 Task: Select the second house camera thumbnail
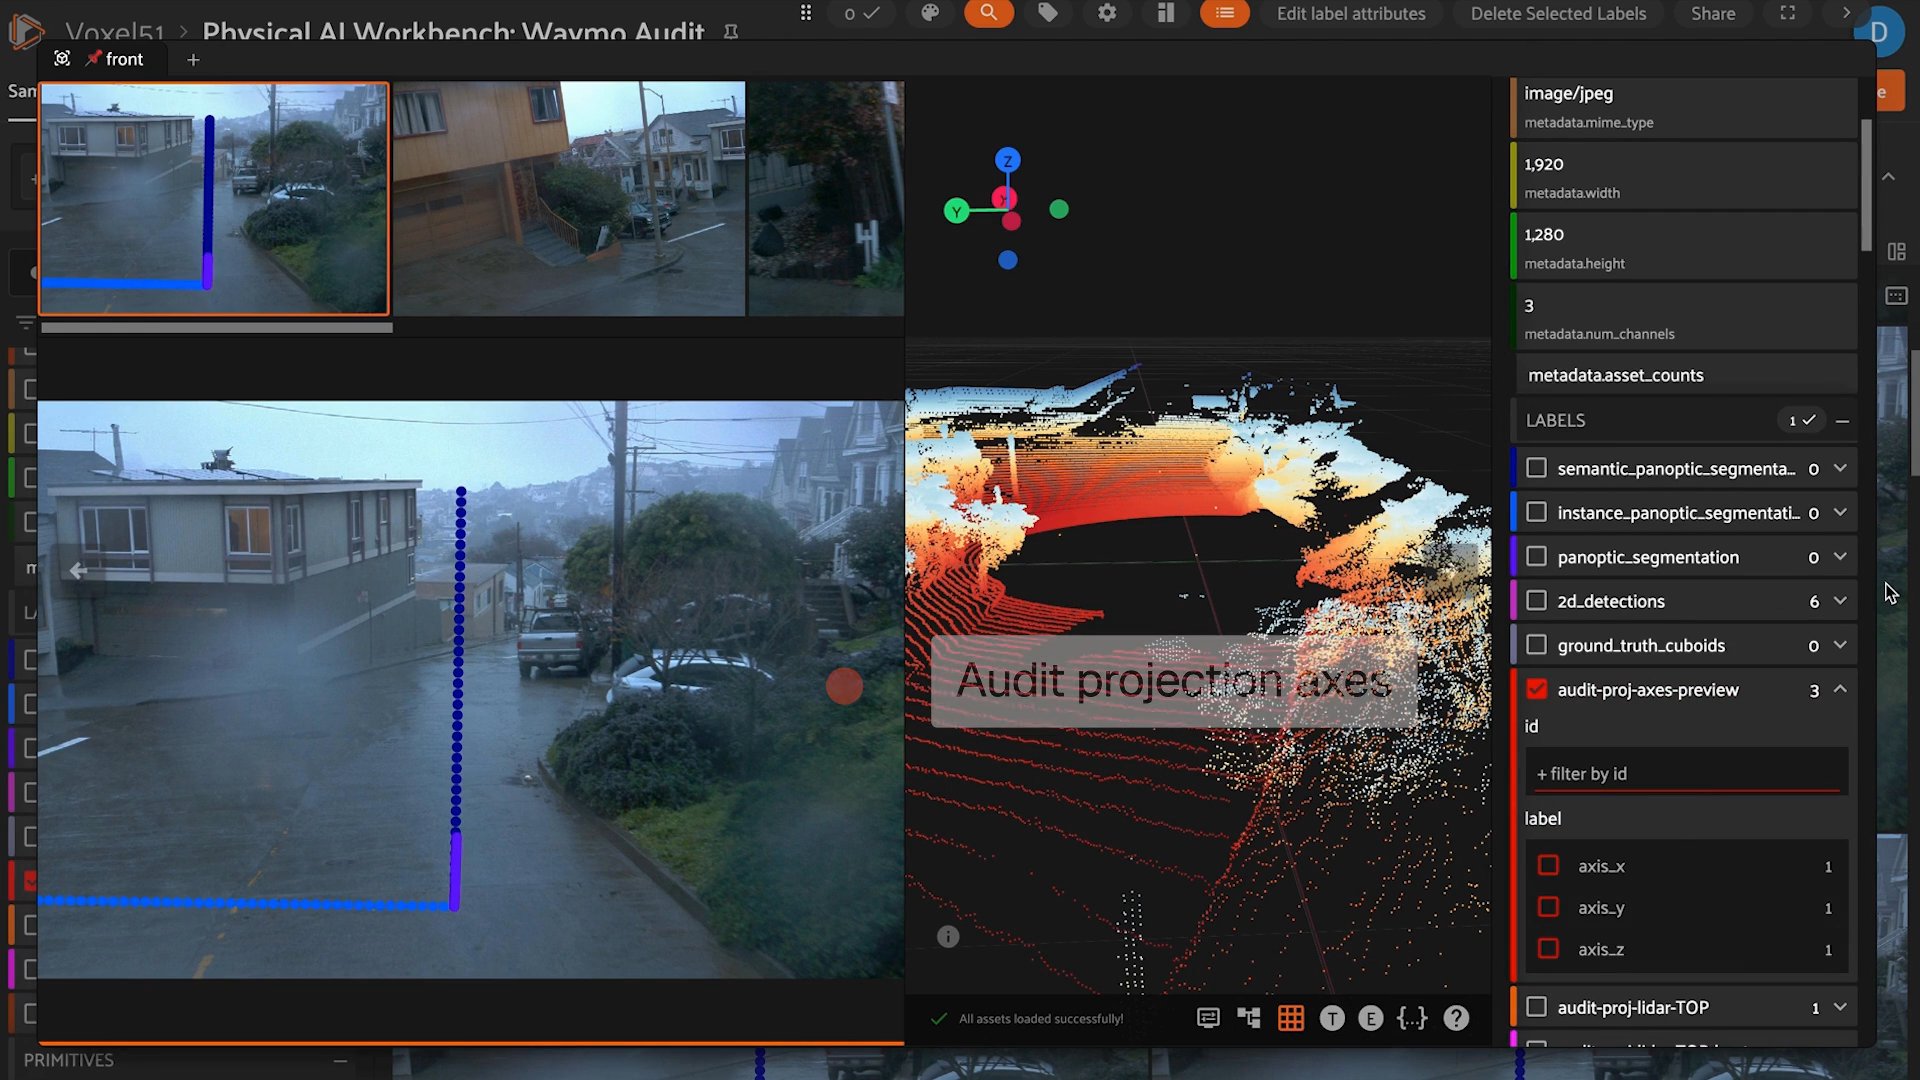[x=569, y=198]
